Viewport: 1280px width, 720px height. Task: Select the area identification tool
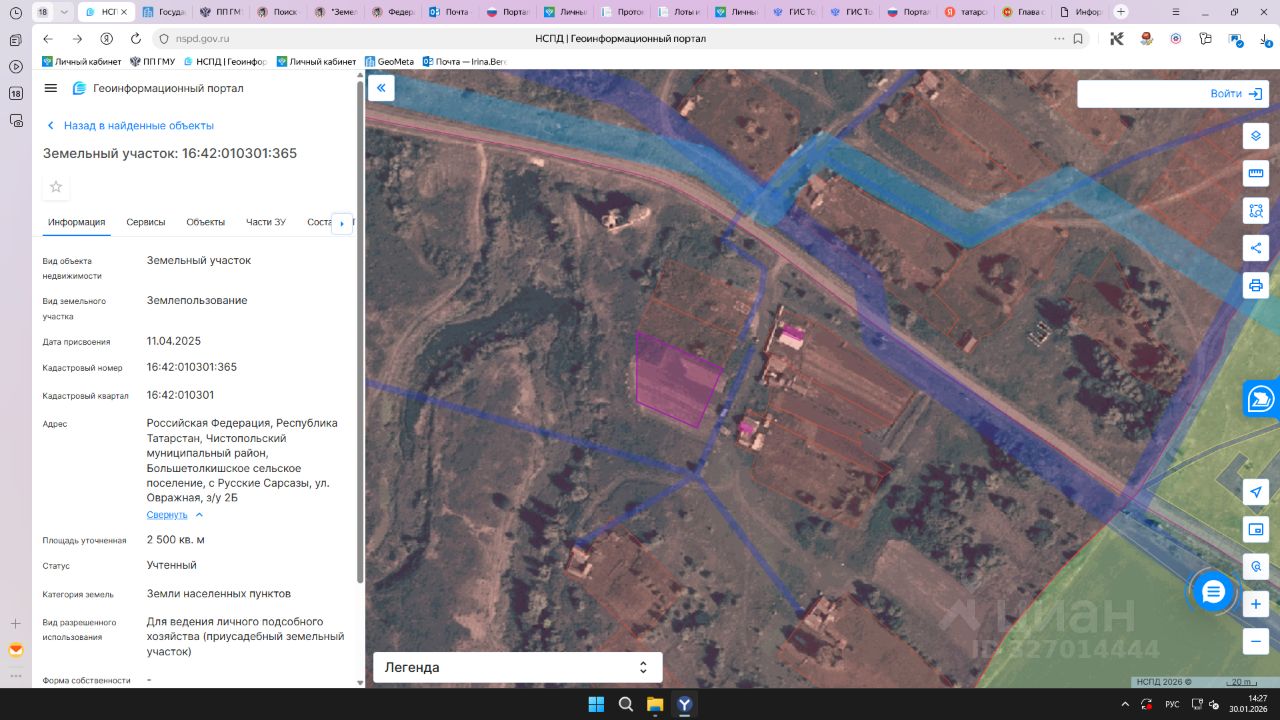[1256, 211]
